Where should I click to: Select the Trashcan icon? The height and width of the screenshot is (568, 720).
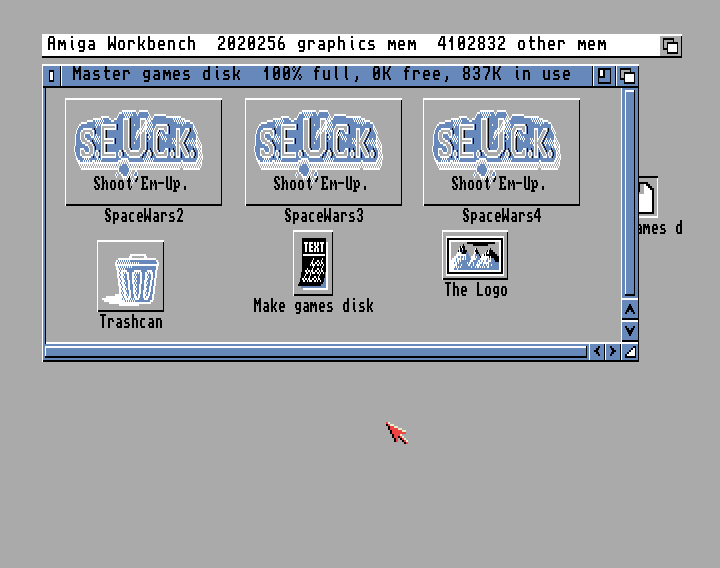point(130,276)
